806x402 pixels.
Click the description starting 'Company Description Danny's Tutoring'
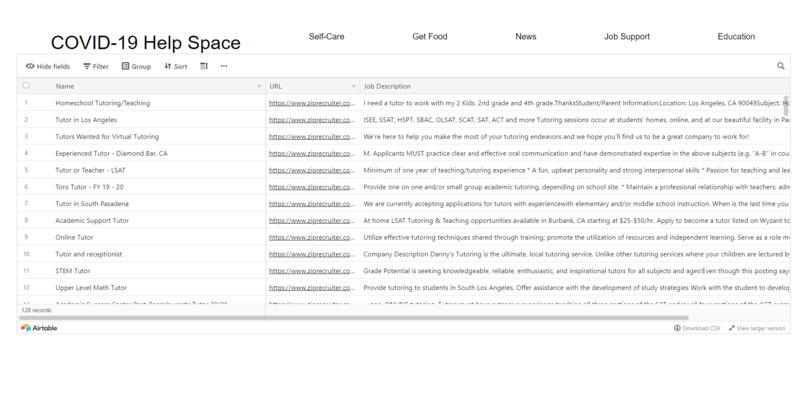tap(575, 254)
